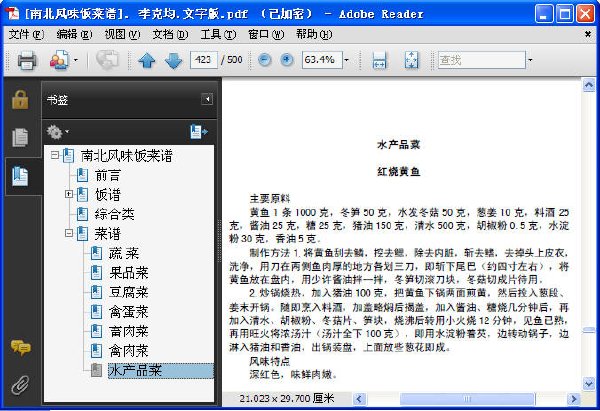Collapse the 南北风味饭菜谱 root bookmark

[x=55, y=155]
